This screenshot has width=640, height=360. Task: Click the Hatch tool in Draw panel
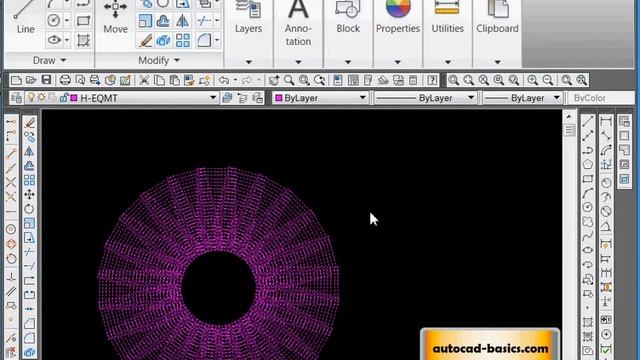83,40
